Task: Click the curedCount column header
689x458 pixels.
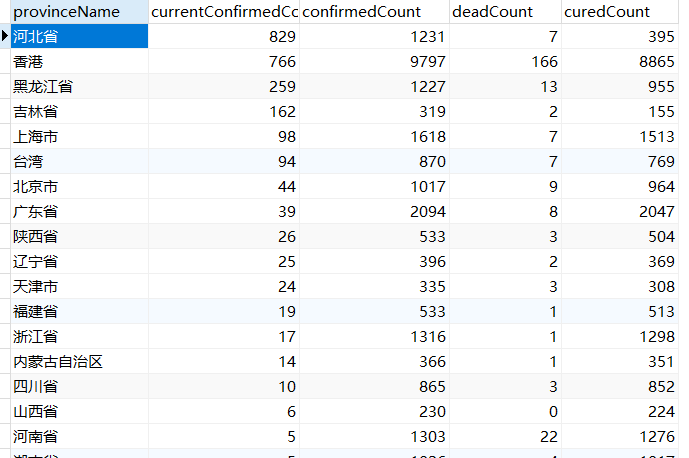Action: coord(620,12)
